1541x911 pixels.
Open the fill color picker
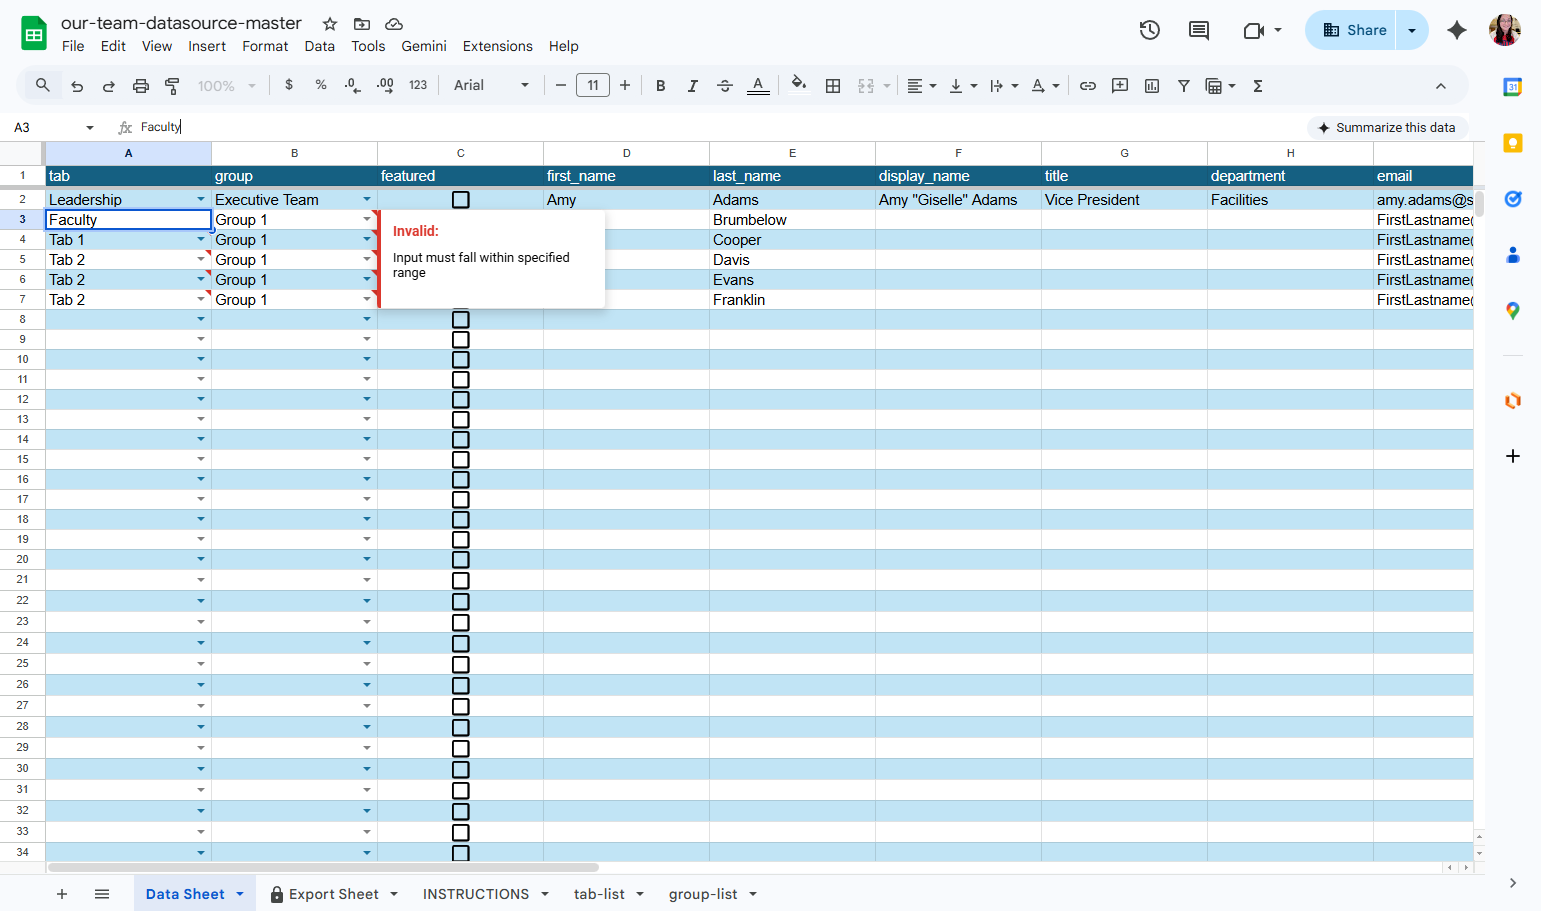(x=798, y=85)
